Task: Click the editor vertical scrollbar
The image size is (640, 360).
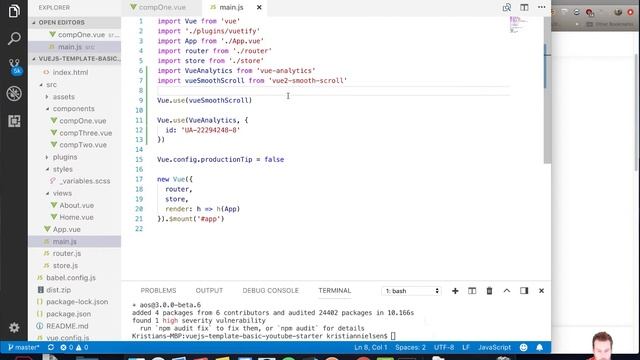Action: (547, 90)
